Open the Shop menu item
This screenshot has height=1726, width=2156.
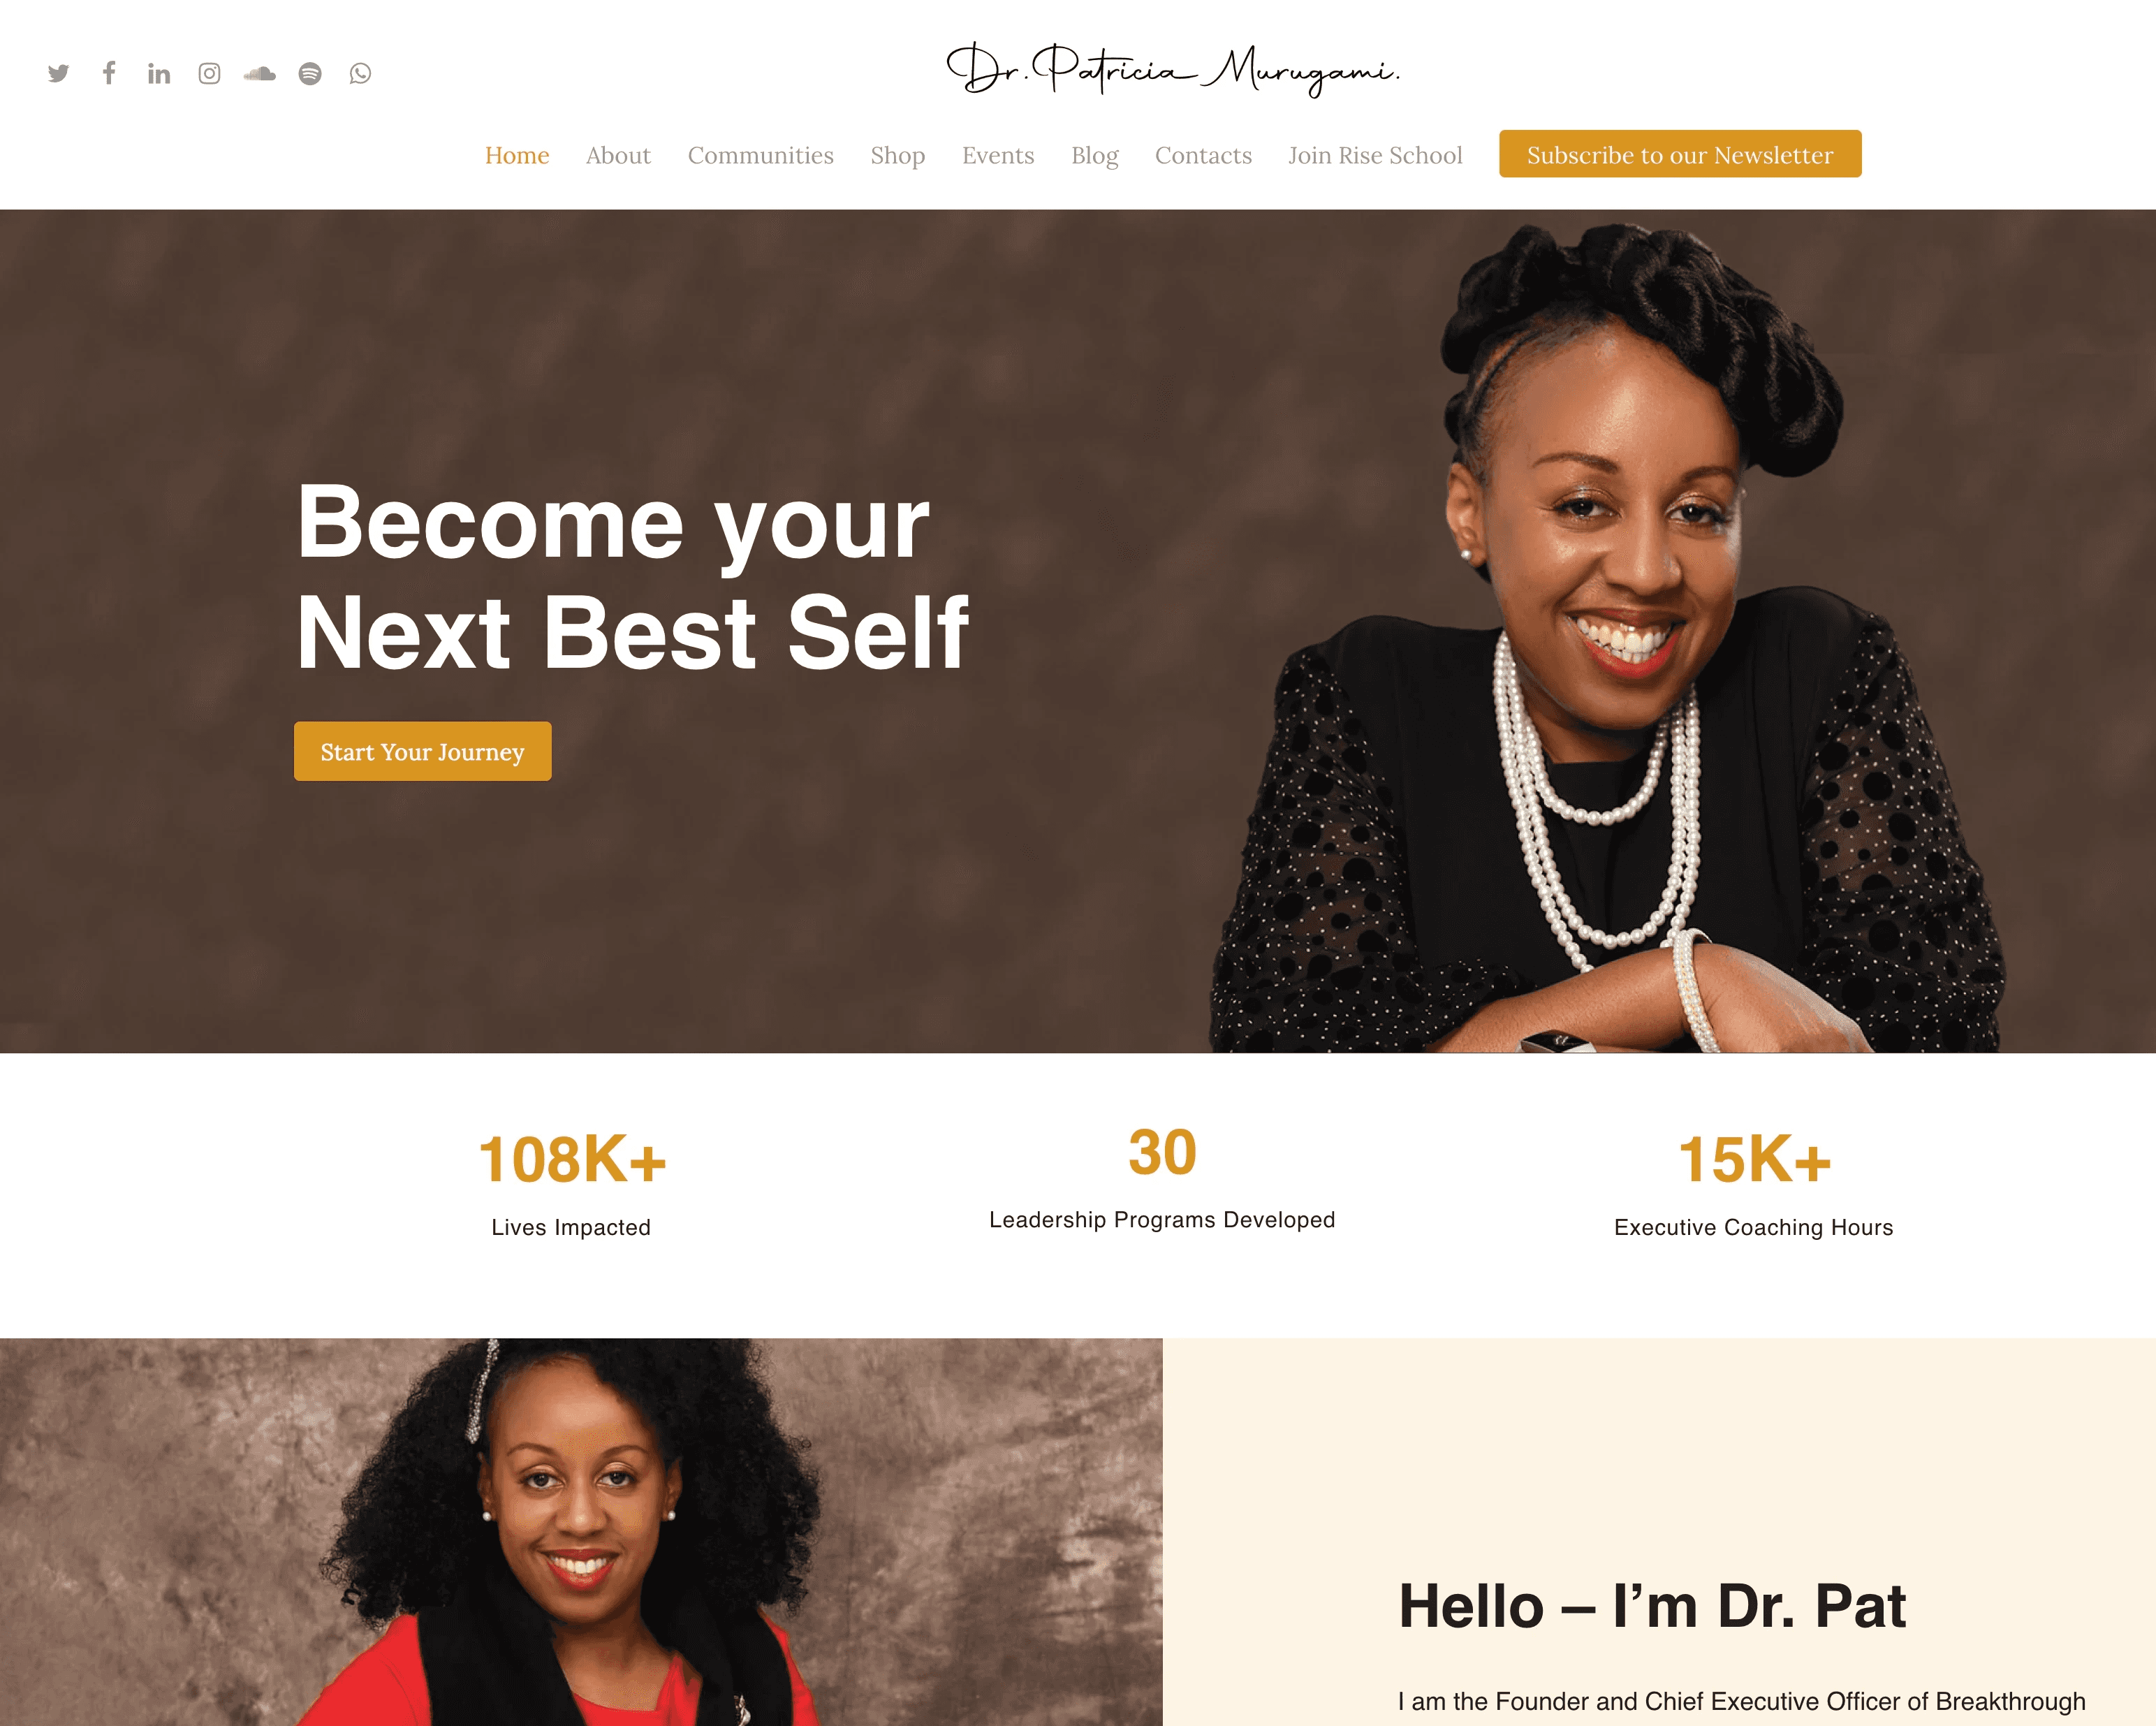pyautogui.click(x=897, y=155)
